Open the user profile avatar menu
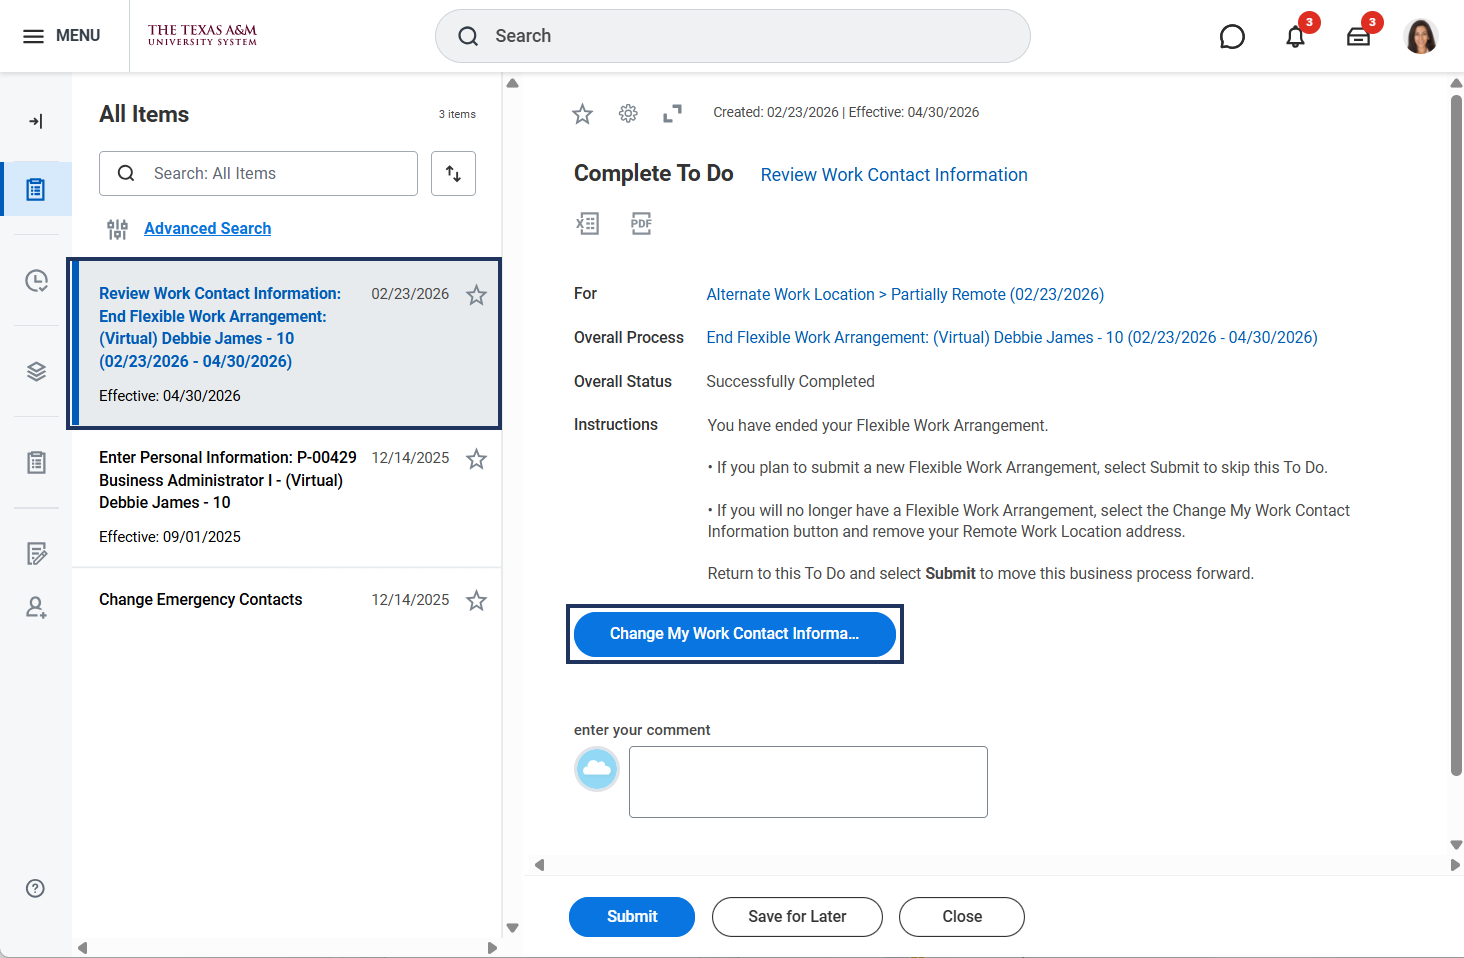1464x958 pixels. [1420, 37]
